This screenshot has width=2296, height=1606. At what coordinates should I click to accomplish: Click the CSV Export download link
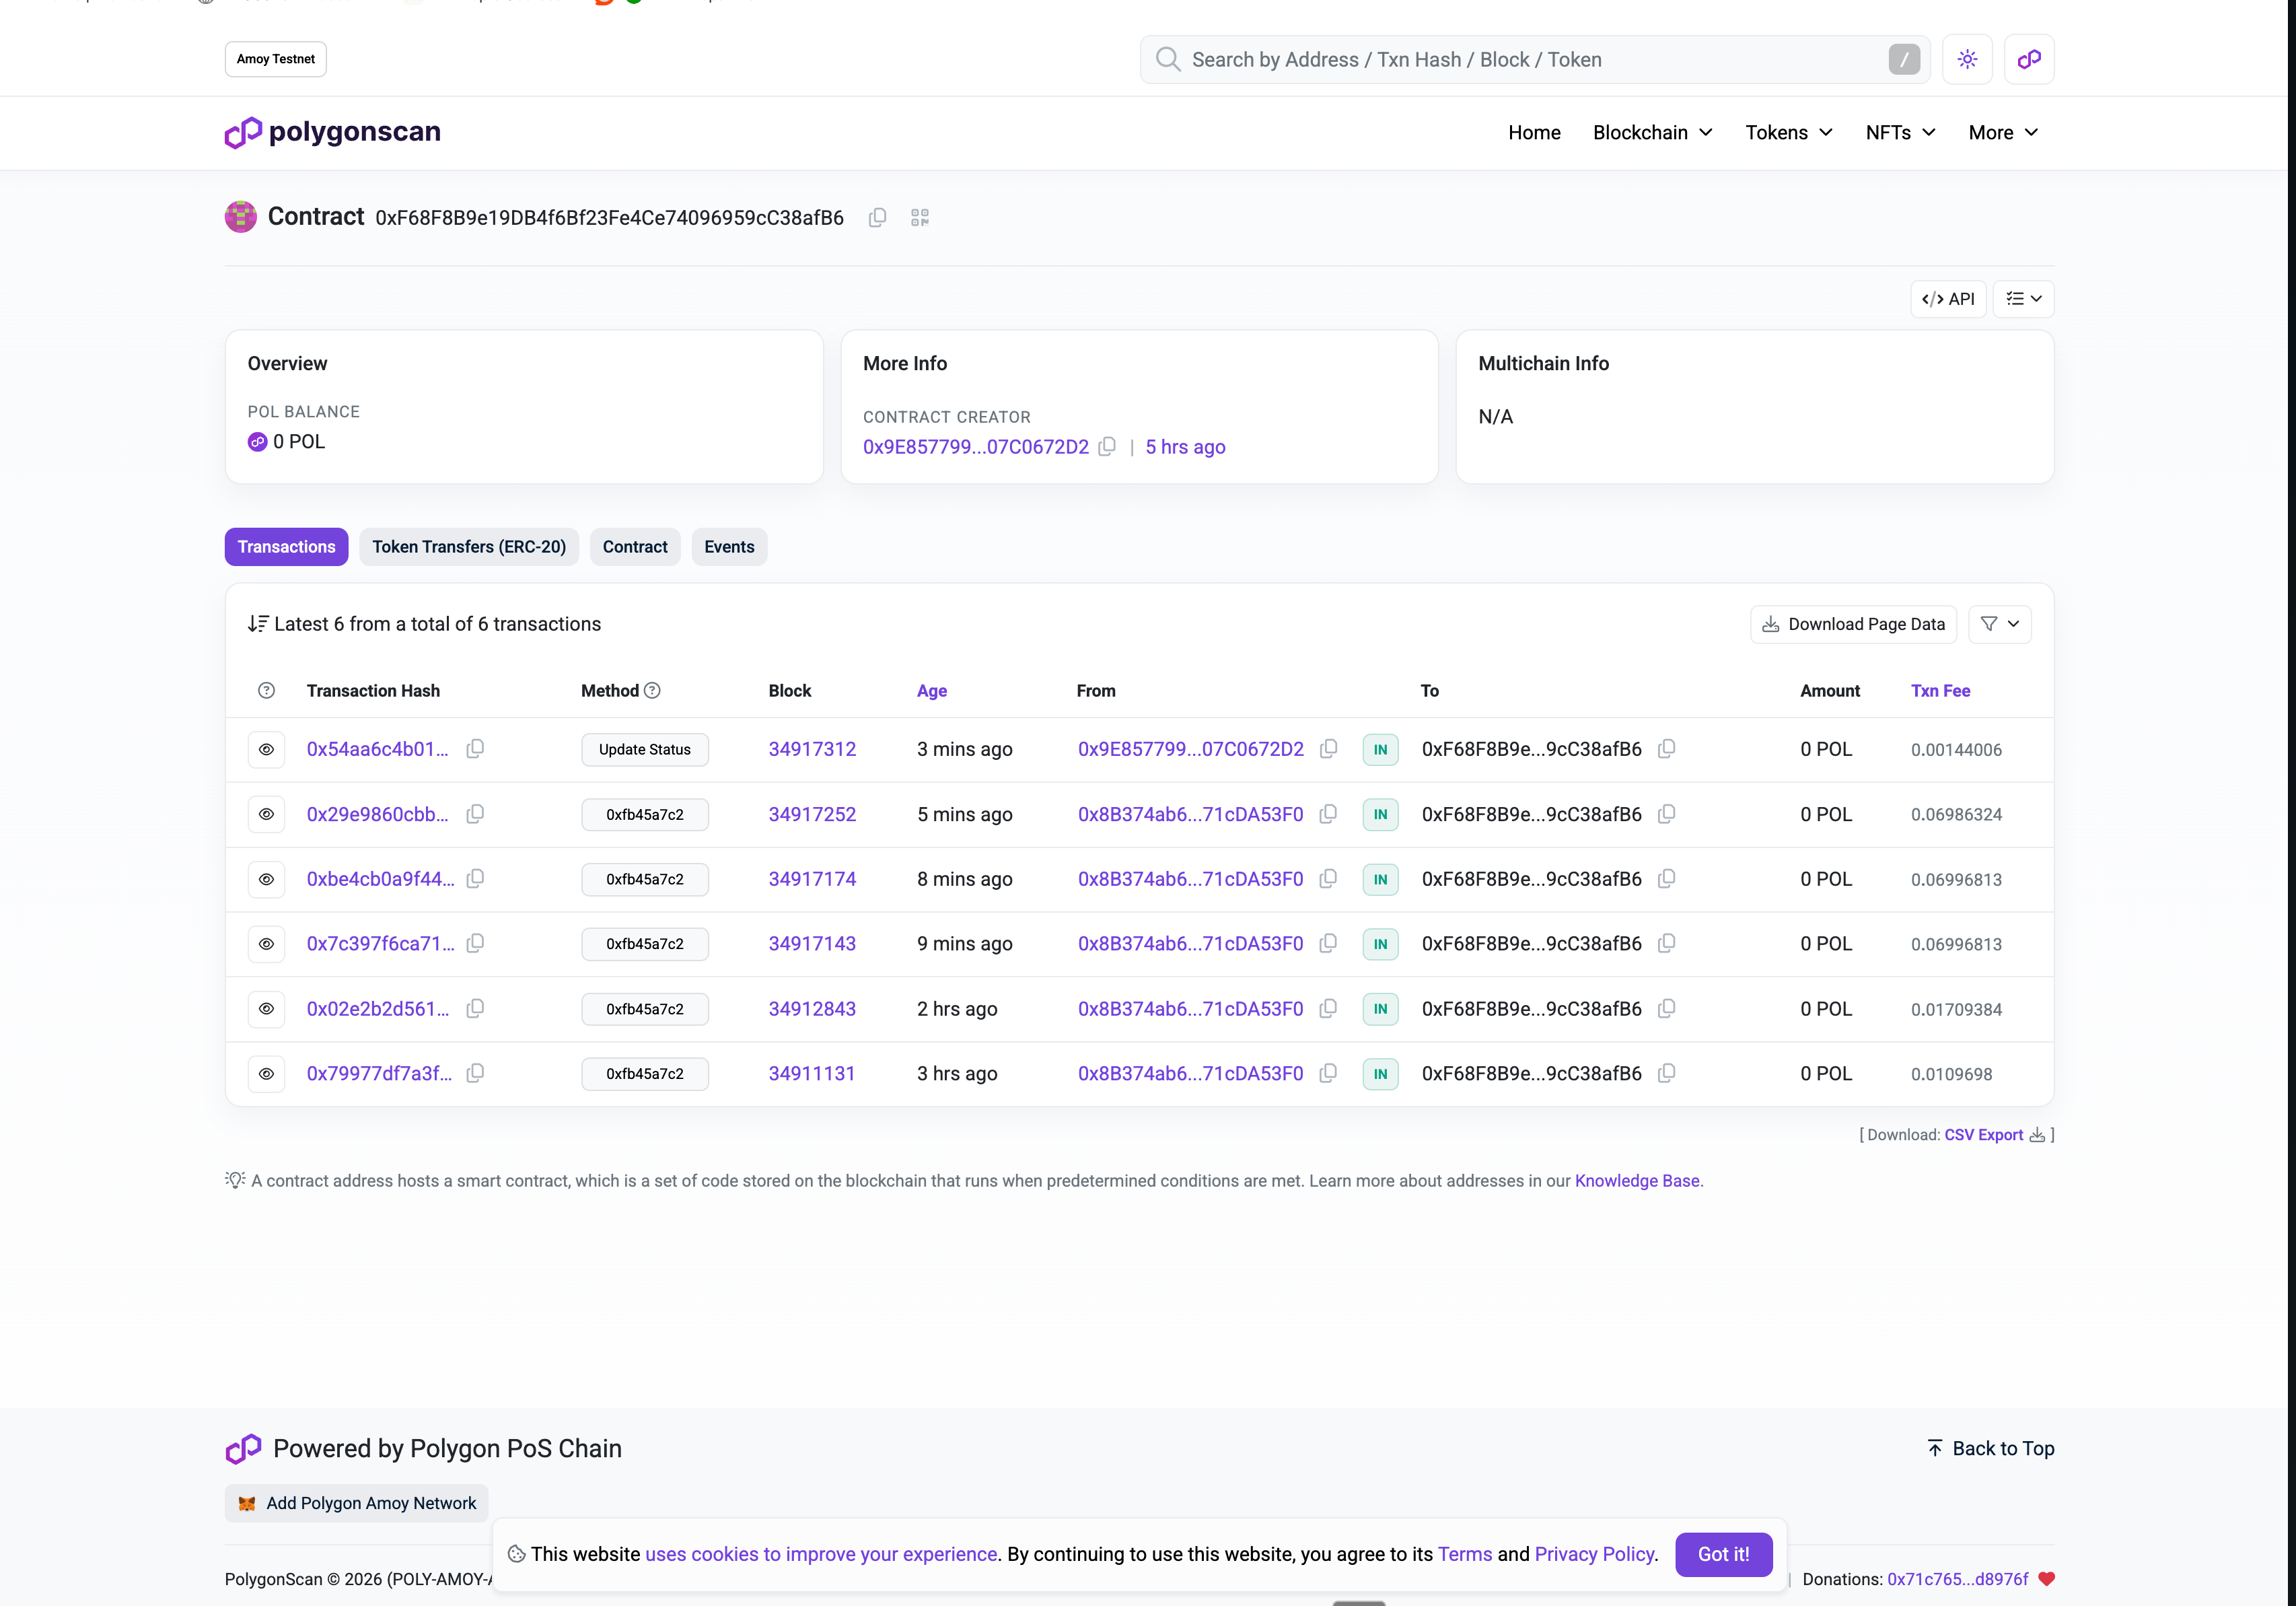[1983, 1134]
